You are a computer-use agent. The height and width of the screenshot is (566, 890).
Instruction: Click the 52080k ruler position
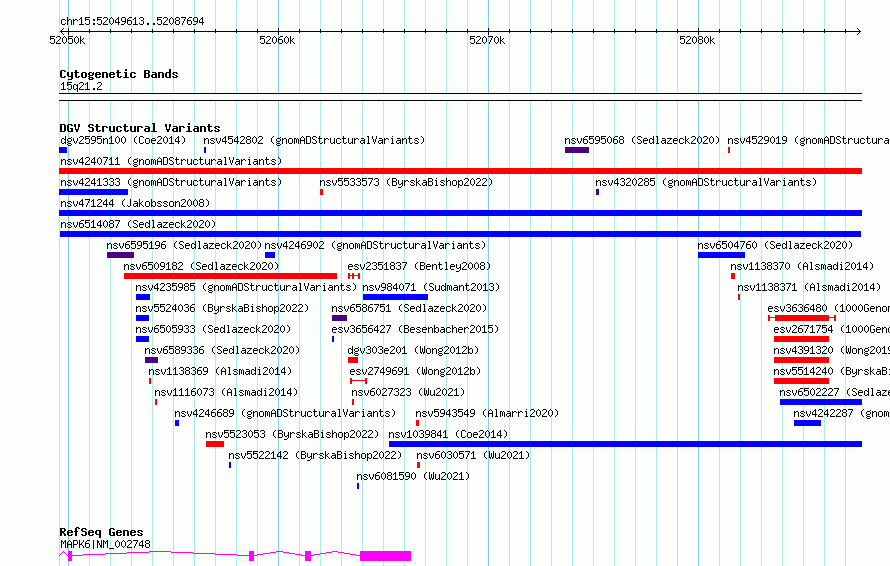point(697,40)
